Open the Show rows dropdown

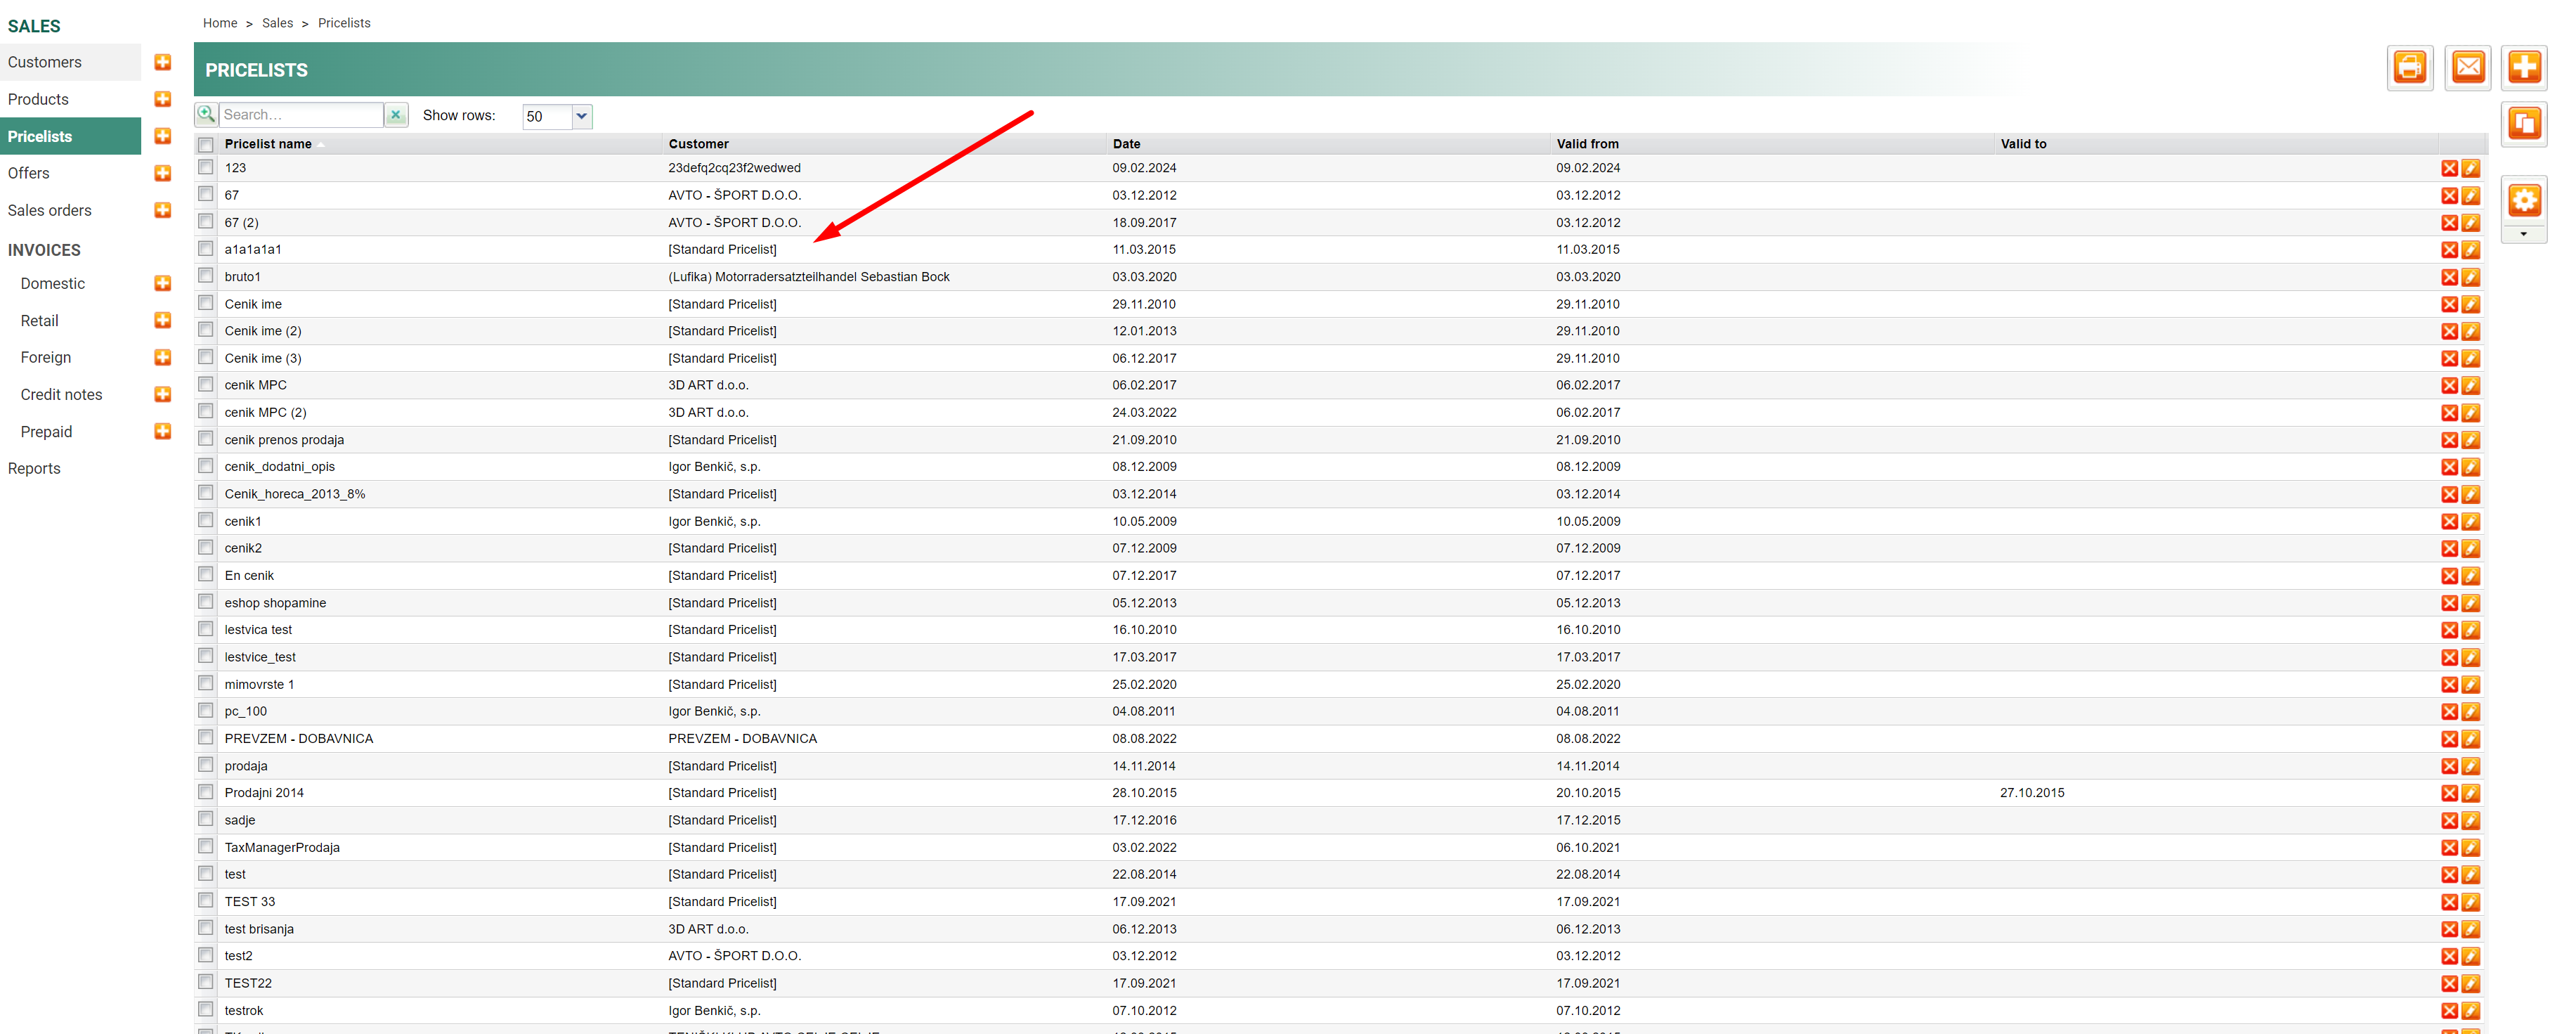point(581,116)
